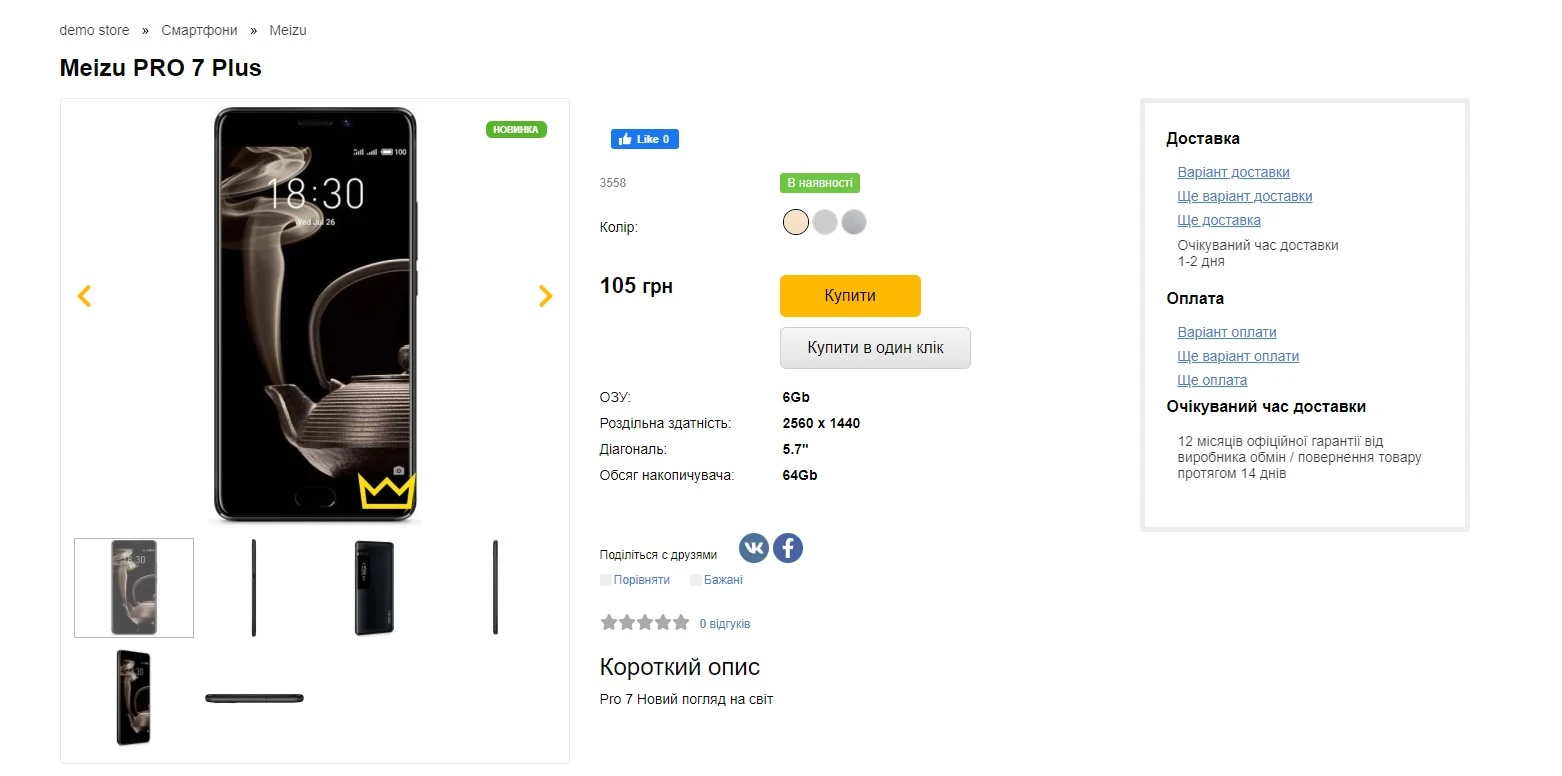Screen dimensions: 1562x776
Task: Select the beige color swatch
Action: tap(796, 222)
